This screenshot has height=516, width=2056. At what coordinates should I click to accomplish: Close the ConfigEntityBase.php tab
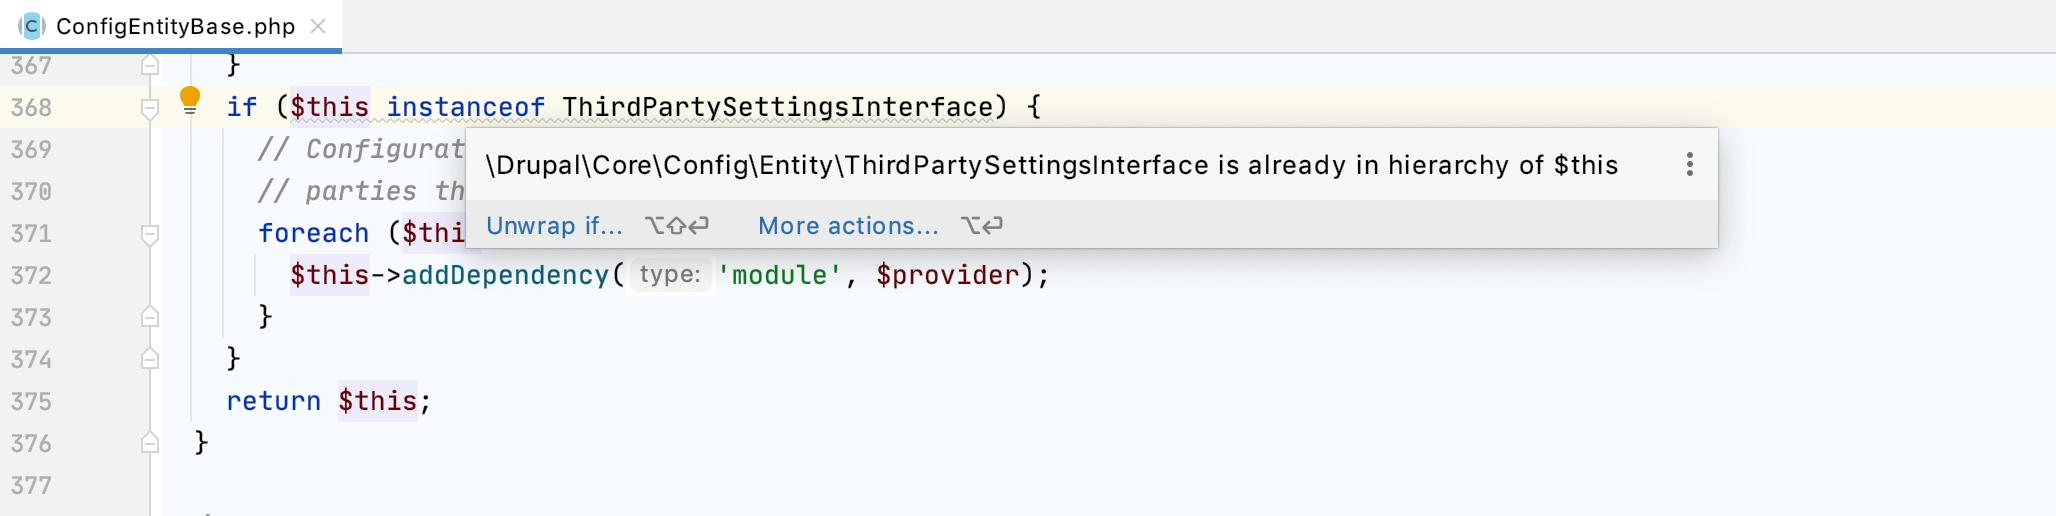click(x=318, y=26)
